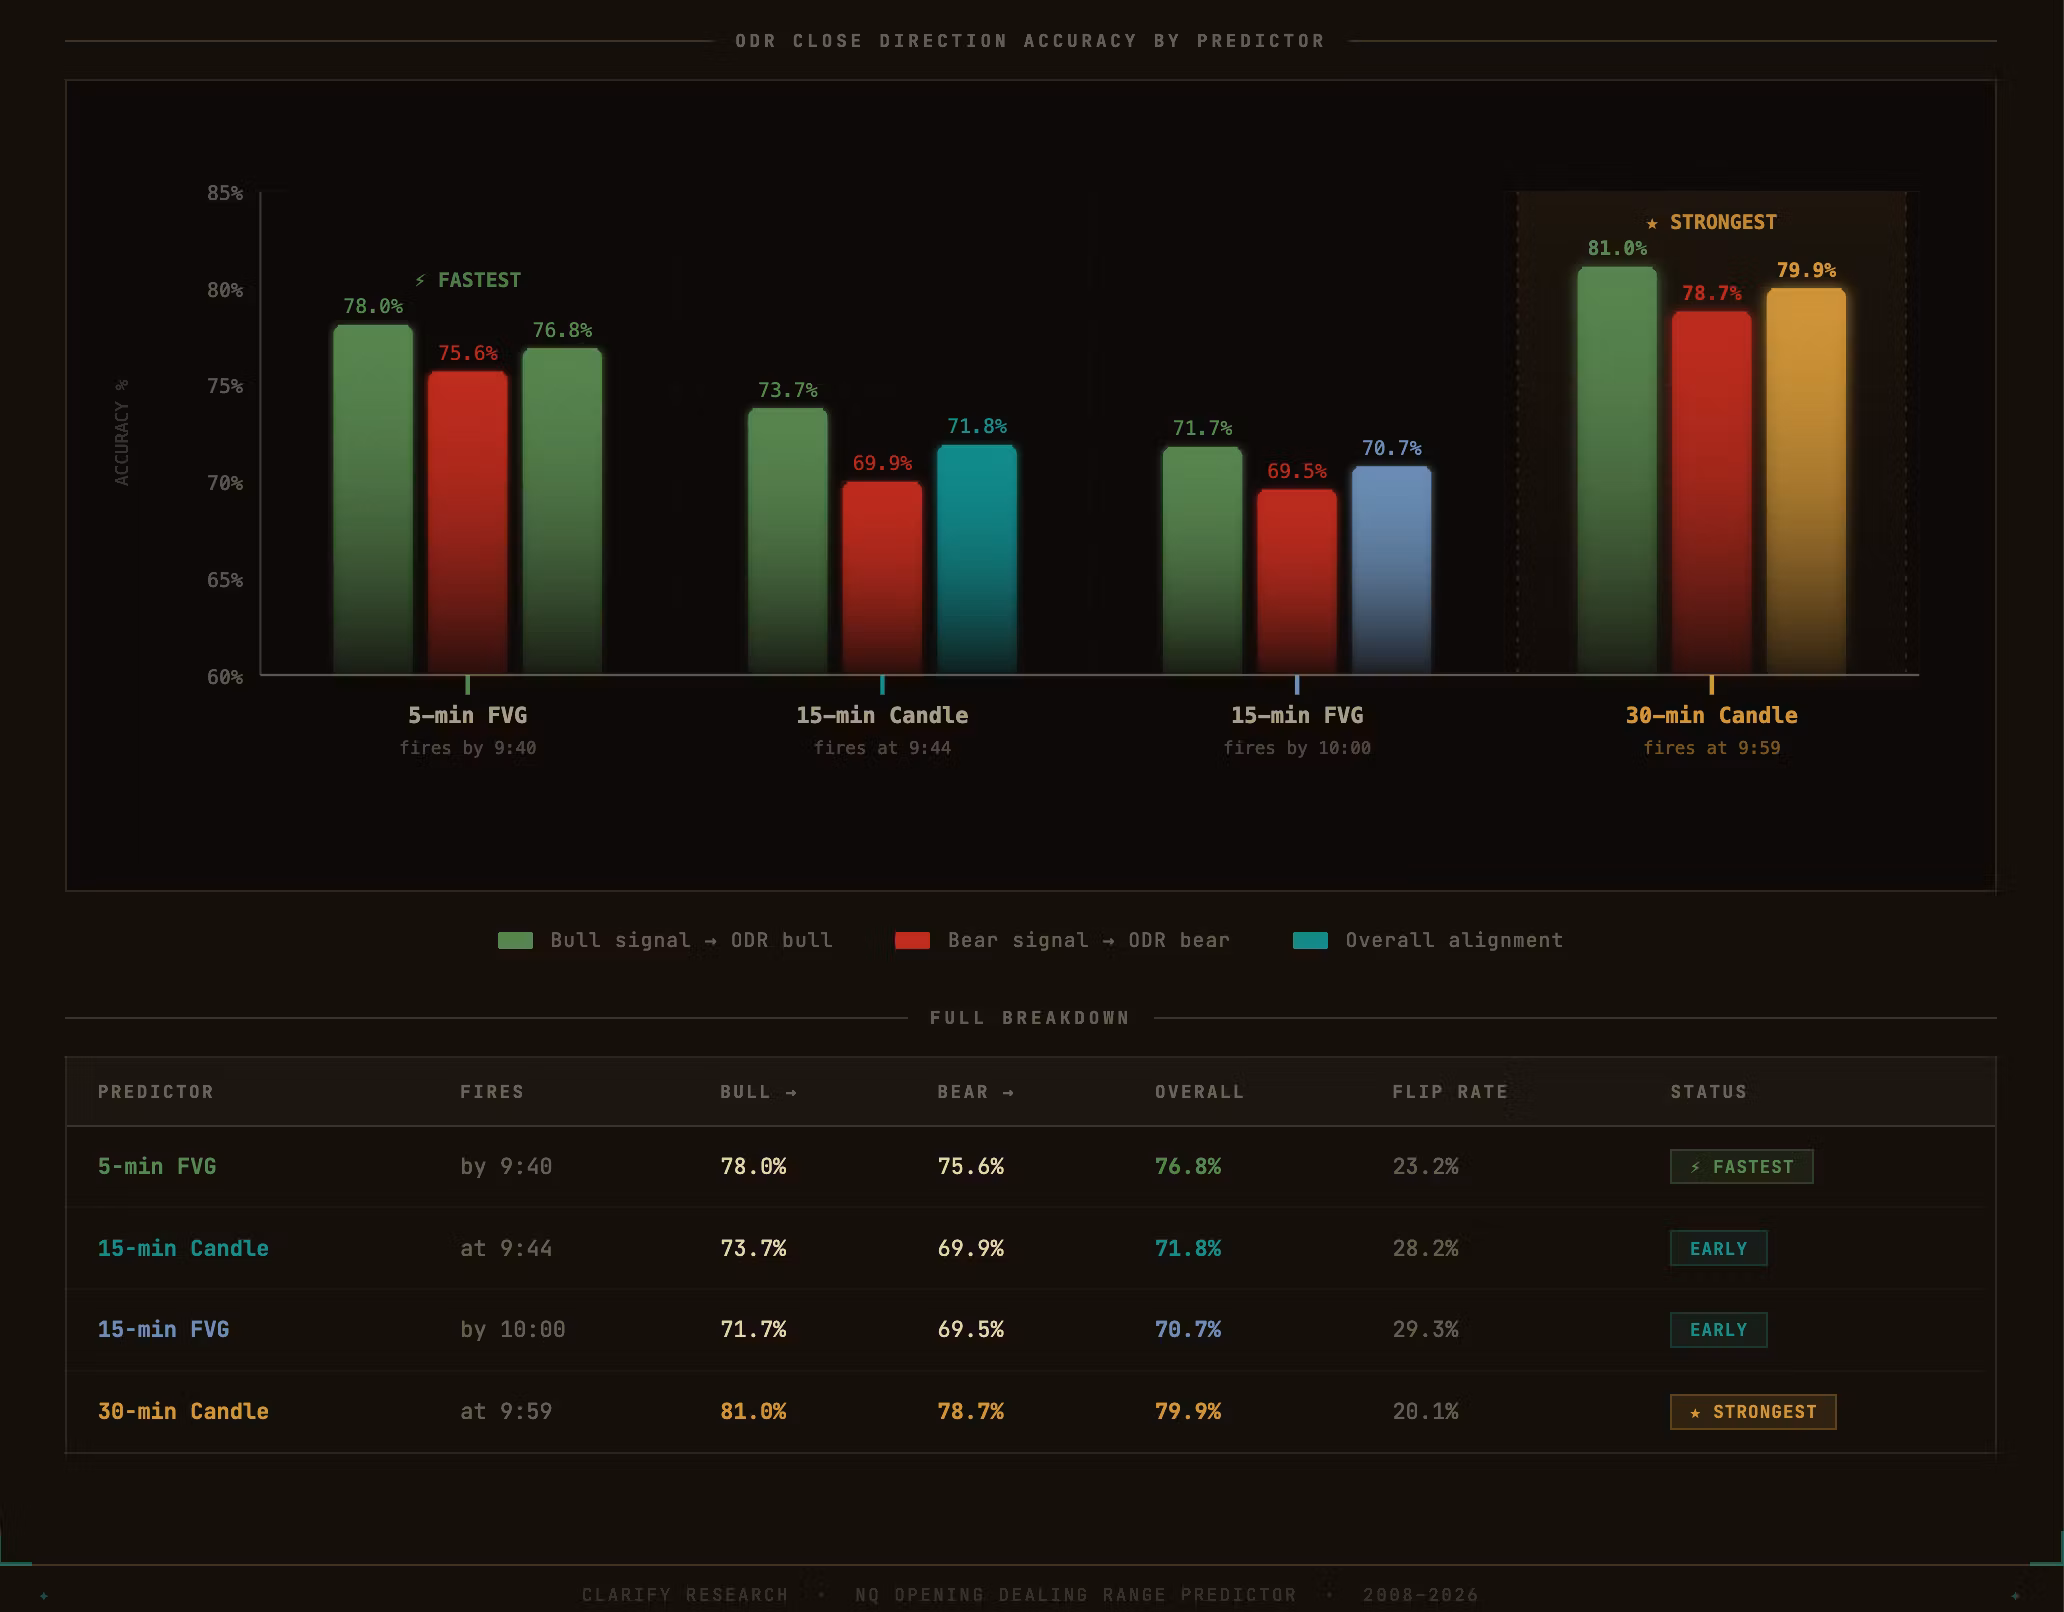
Task: Click the 15-min FVG row name in table
Action: (163, 1330)
